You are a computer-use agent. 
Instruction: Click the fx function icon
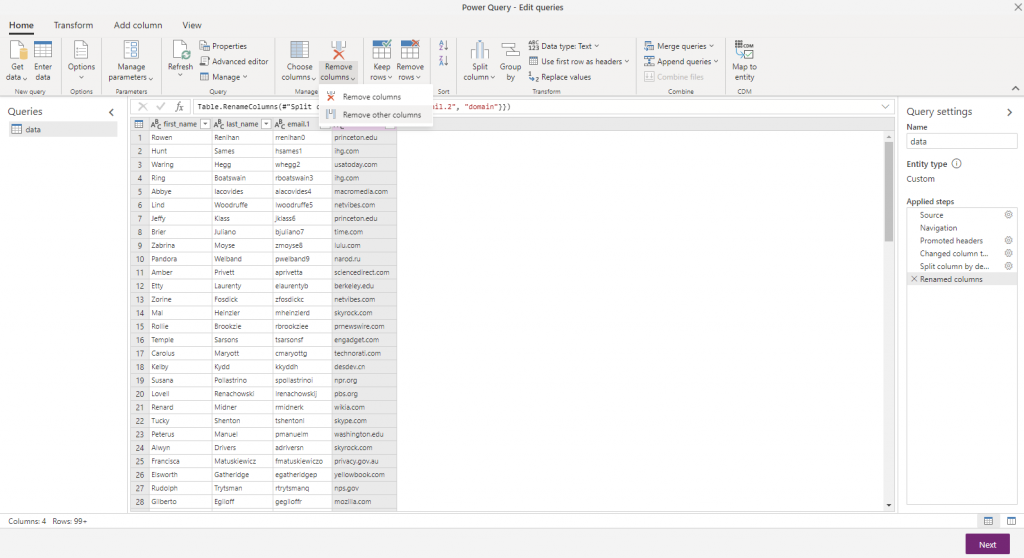[179, 107]
